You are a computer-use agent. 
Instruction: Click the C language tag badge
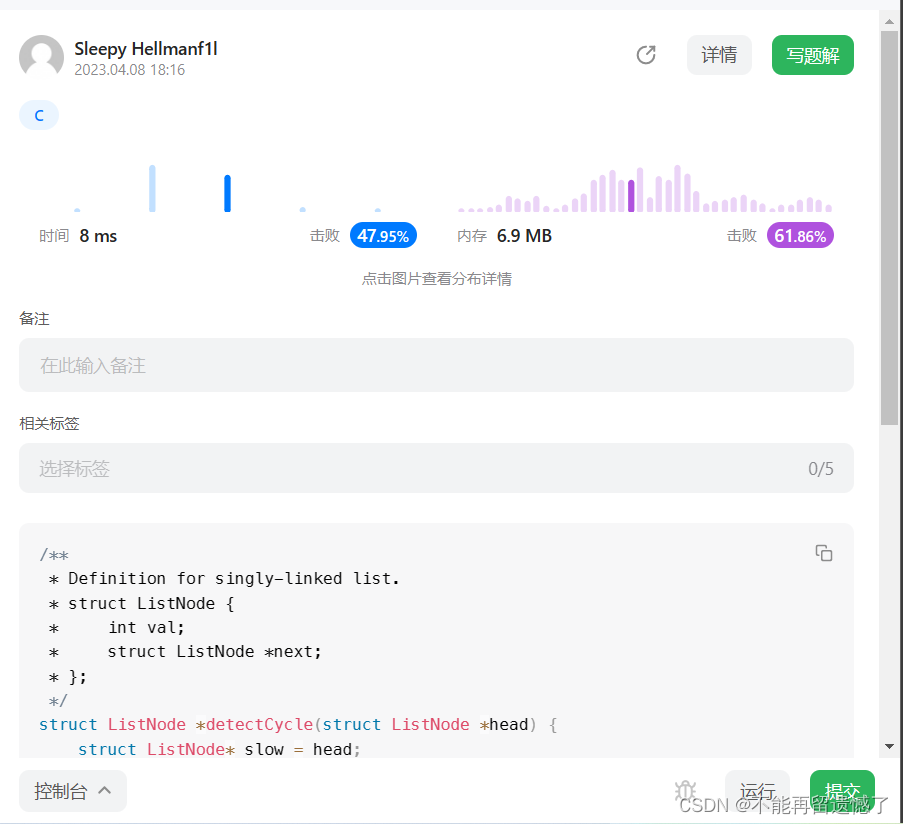coord(39,115)
